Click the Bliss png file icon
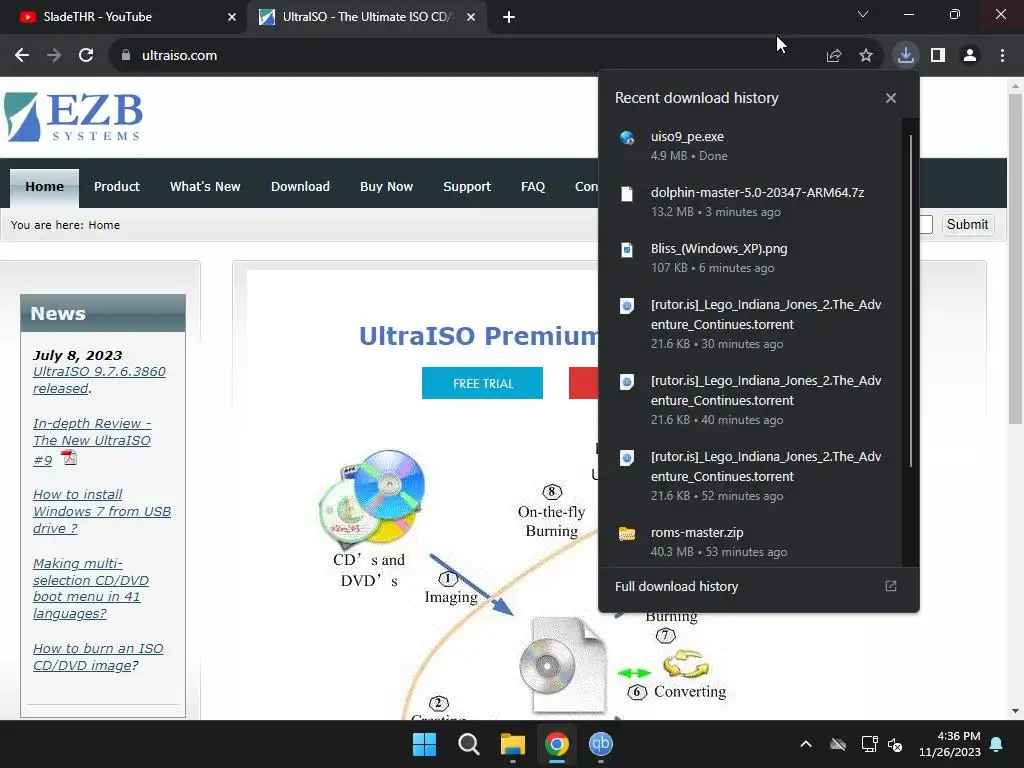The image size is (1024, 768). (x=627, y=249)
